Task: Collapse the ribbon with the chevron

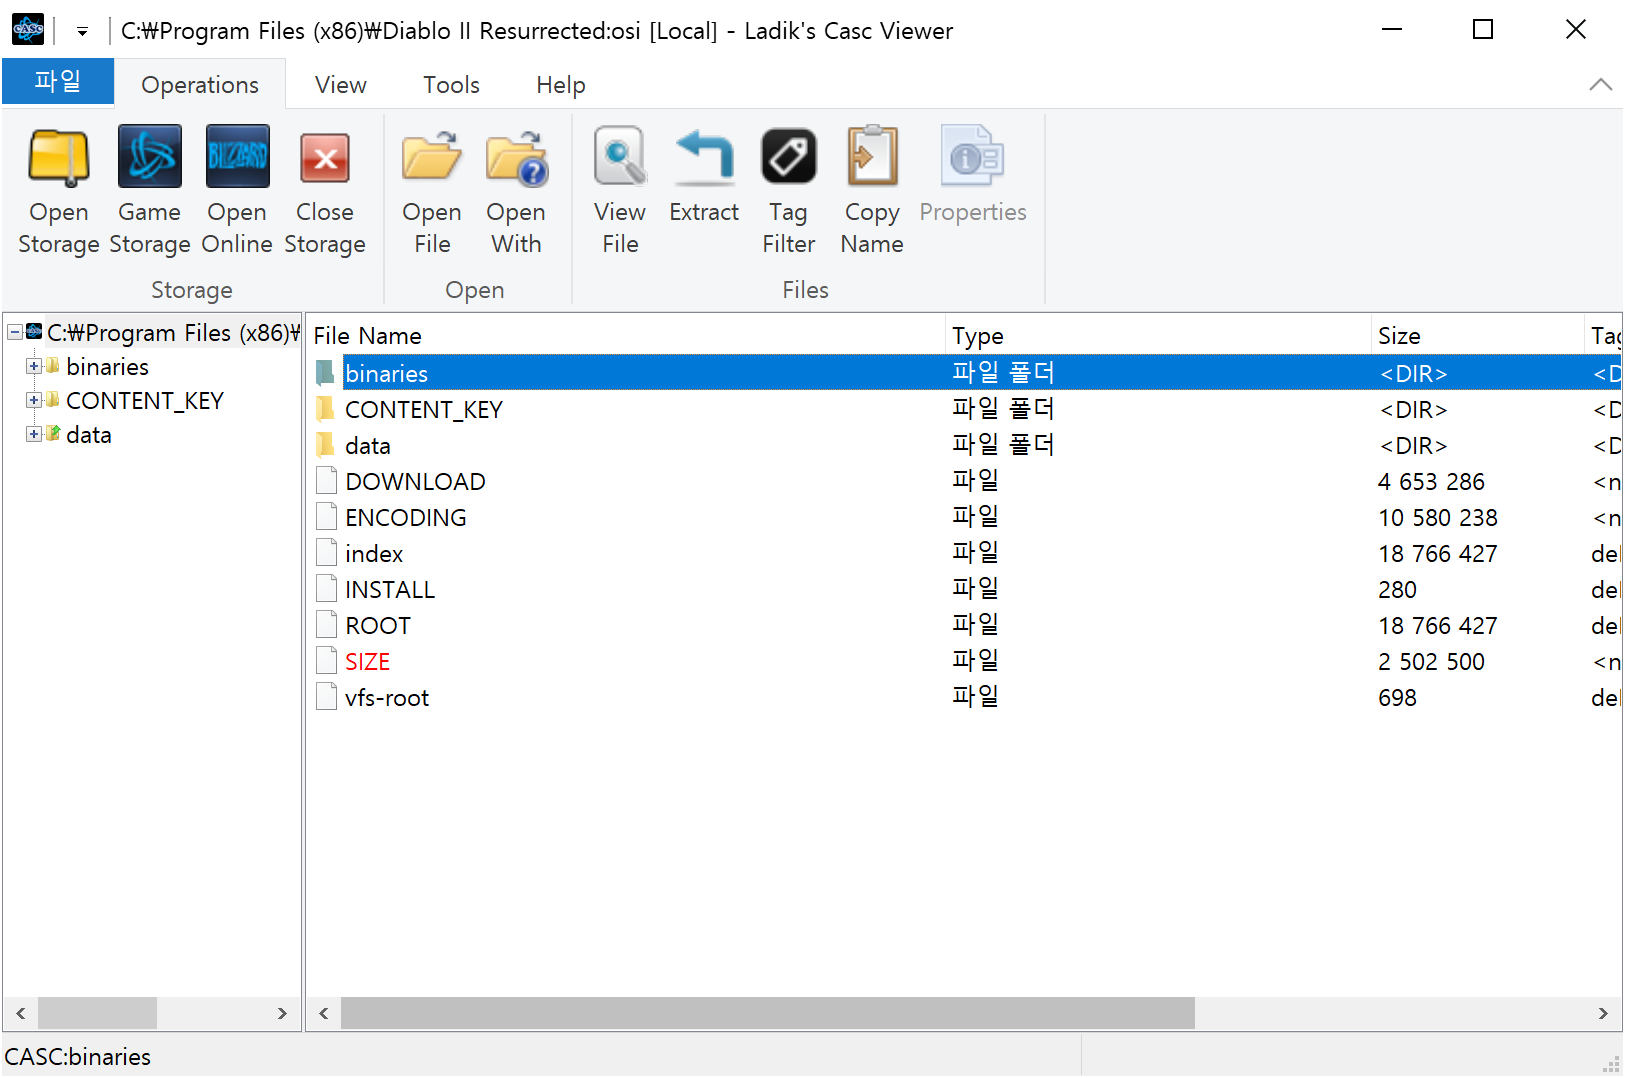Action: (x=1600, y=85)
